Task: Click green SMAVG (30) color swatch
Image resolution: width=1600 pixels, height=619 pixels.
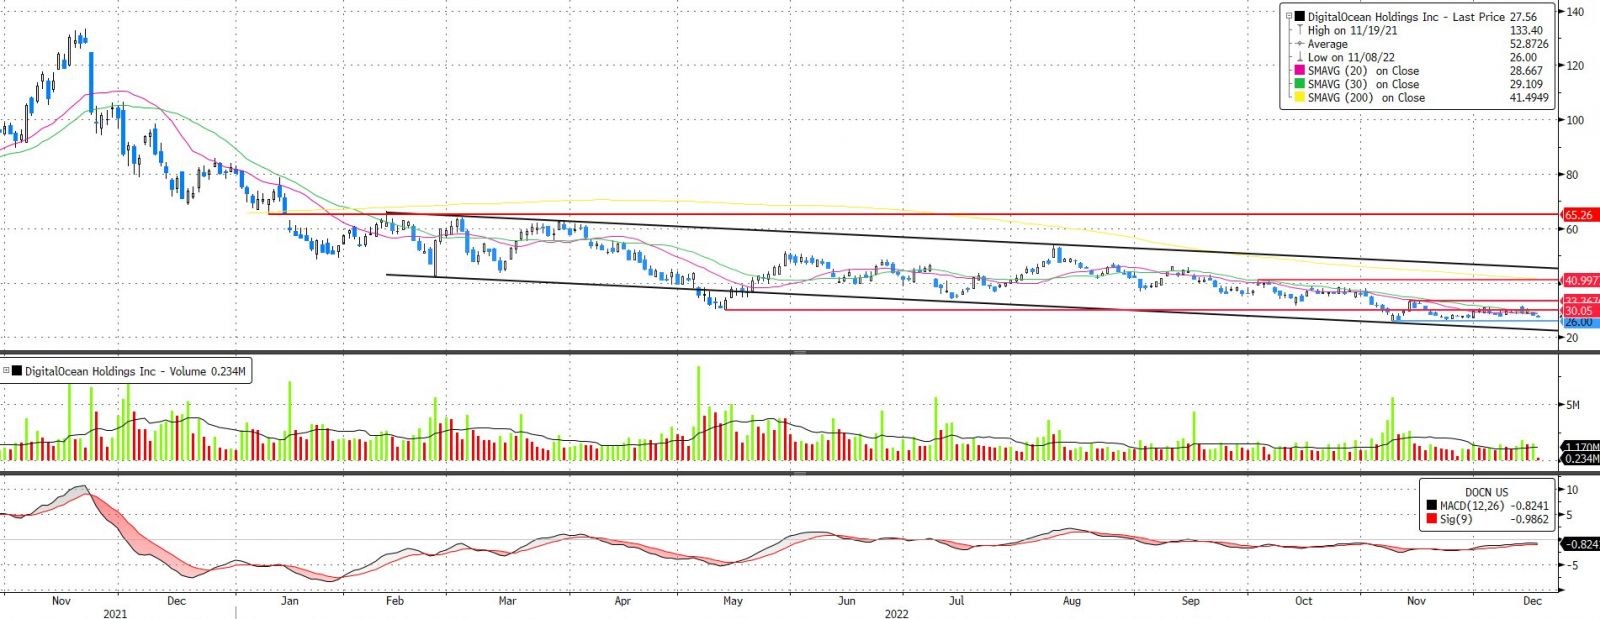Action: pyautogui.click(x=1299, y=84)
